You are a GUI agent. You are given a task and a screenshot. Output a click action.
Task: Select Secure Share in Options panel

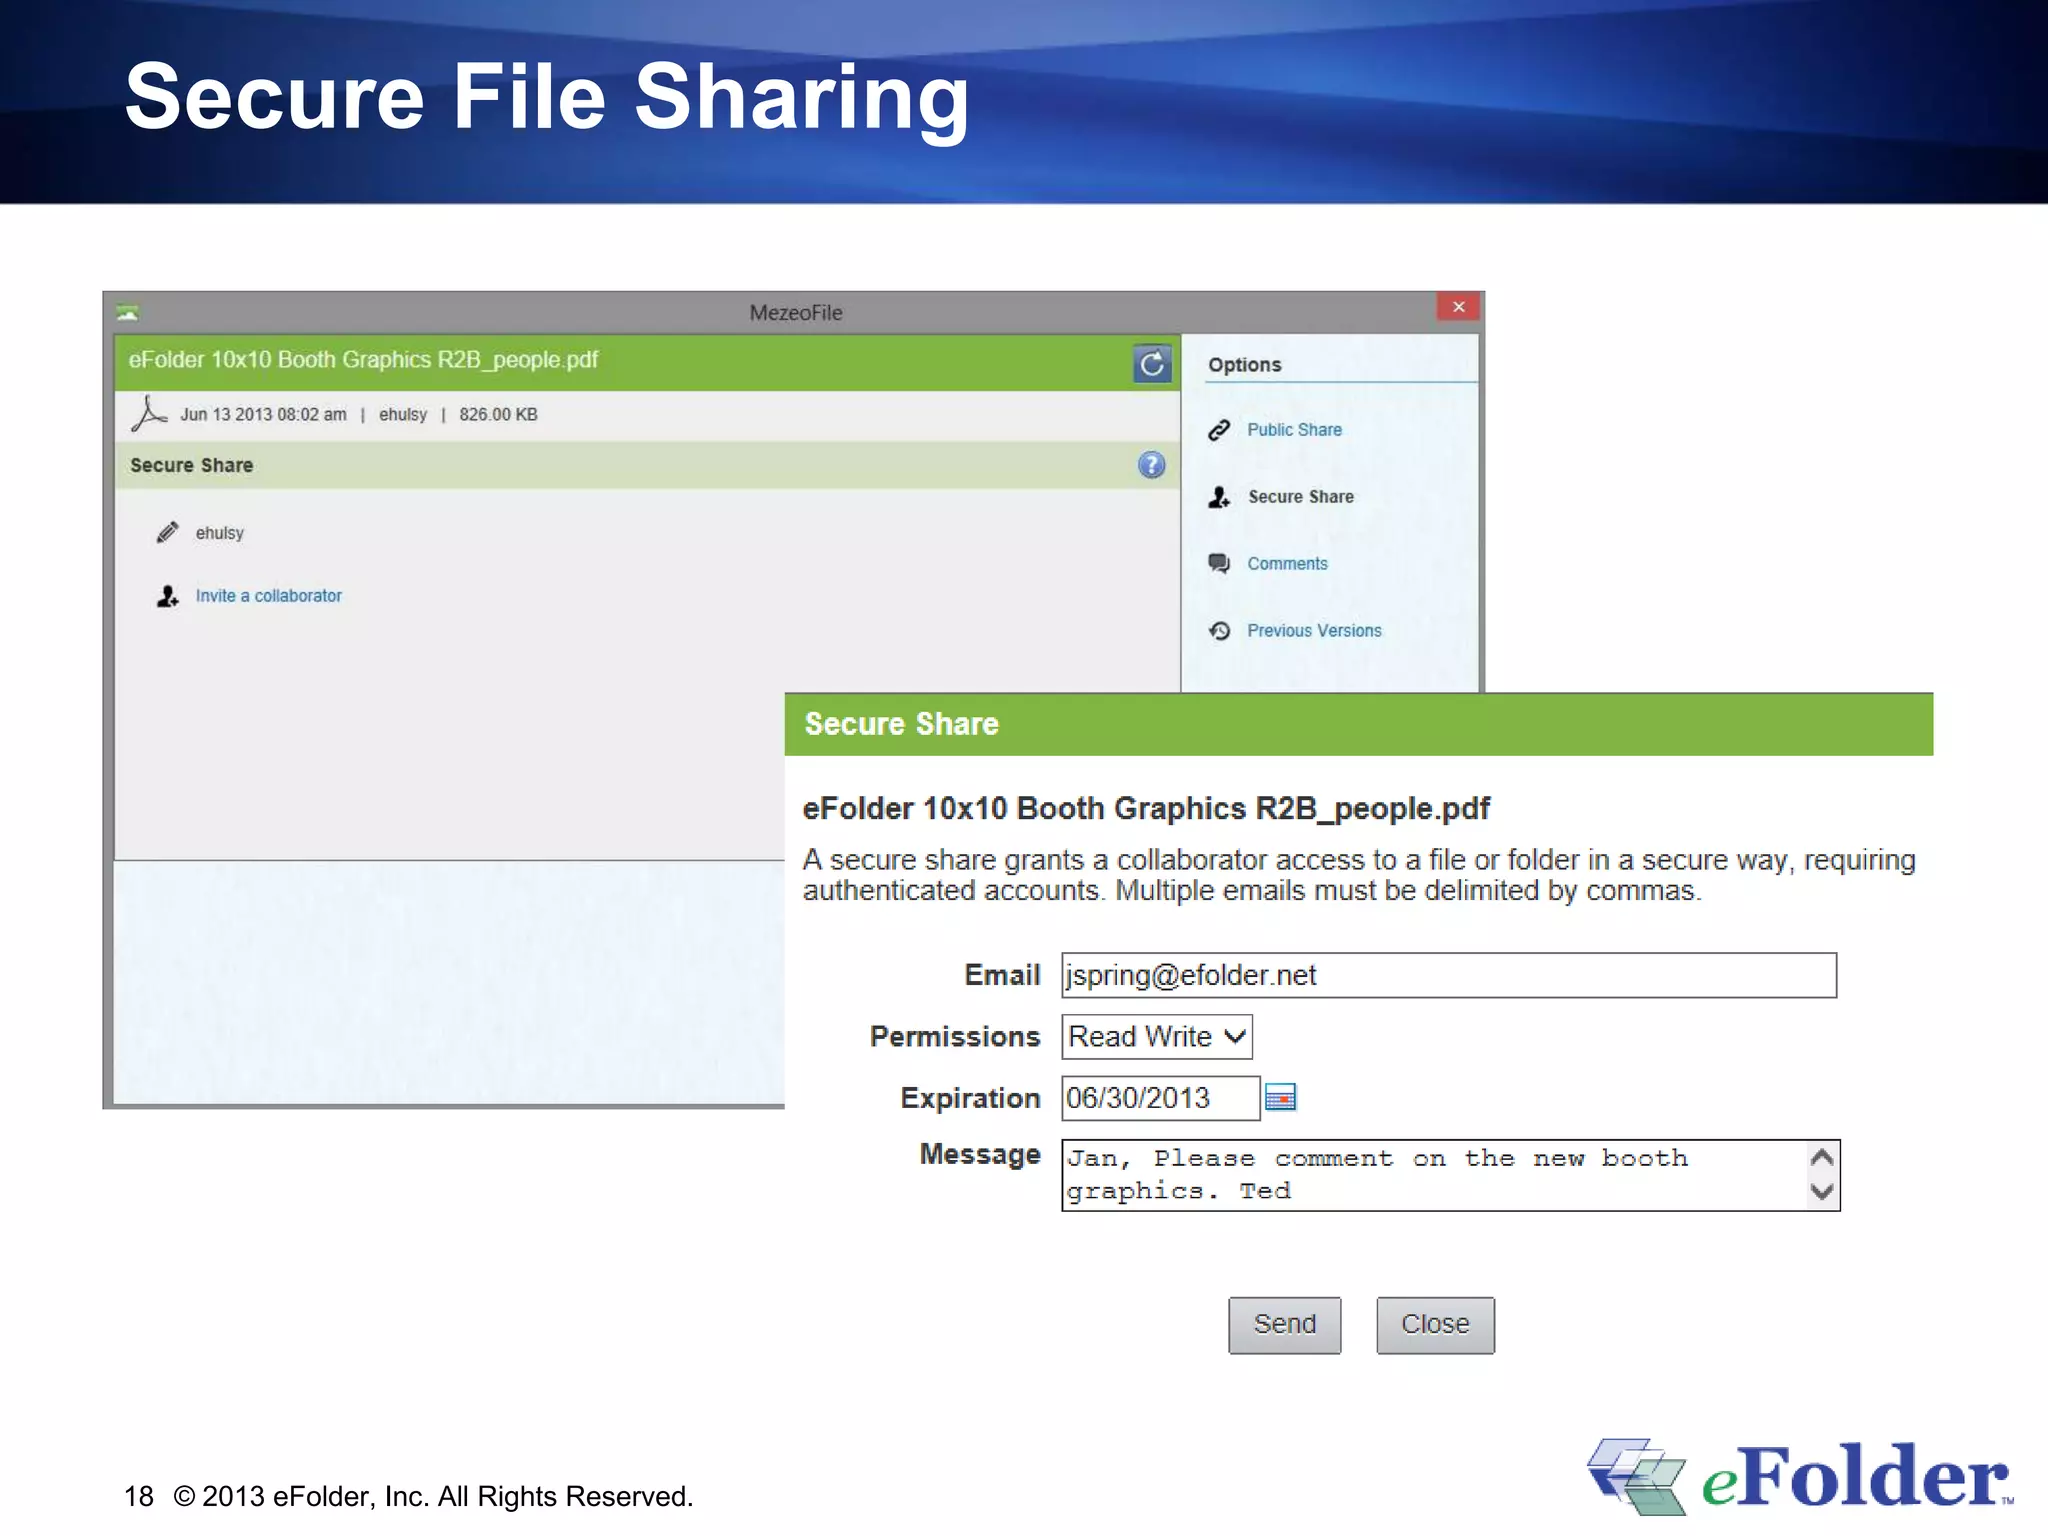coord(1300,497)
